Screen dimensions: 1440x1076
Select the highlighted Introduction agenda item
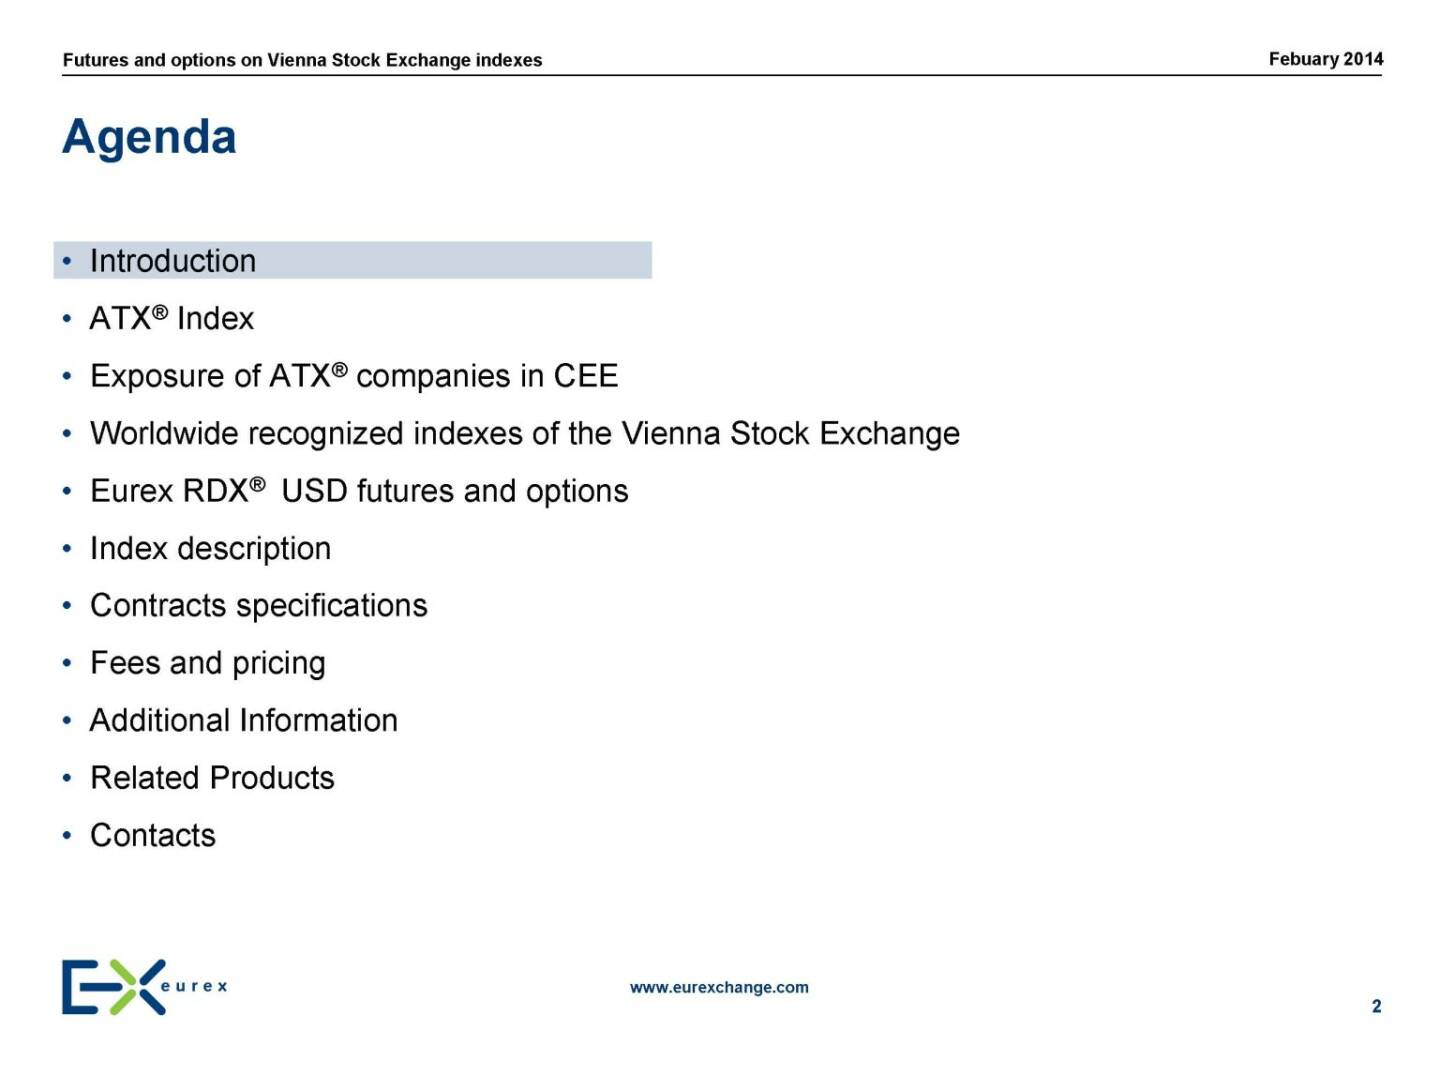(353, 260)
